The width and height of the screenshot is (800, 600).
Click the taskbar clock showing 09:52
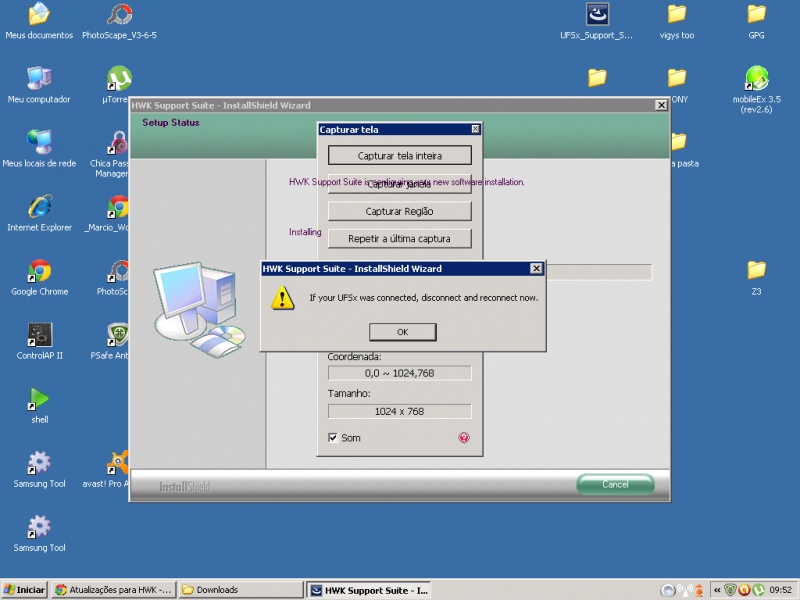point(781,590)
